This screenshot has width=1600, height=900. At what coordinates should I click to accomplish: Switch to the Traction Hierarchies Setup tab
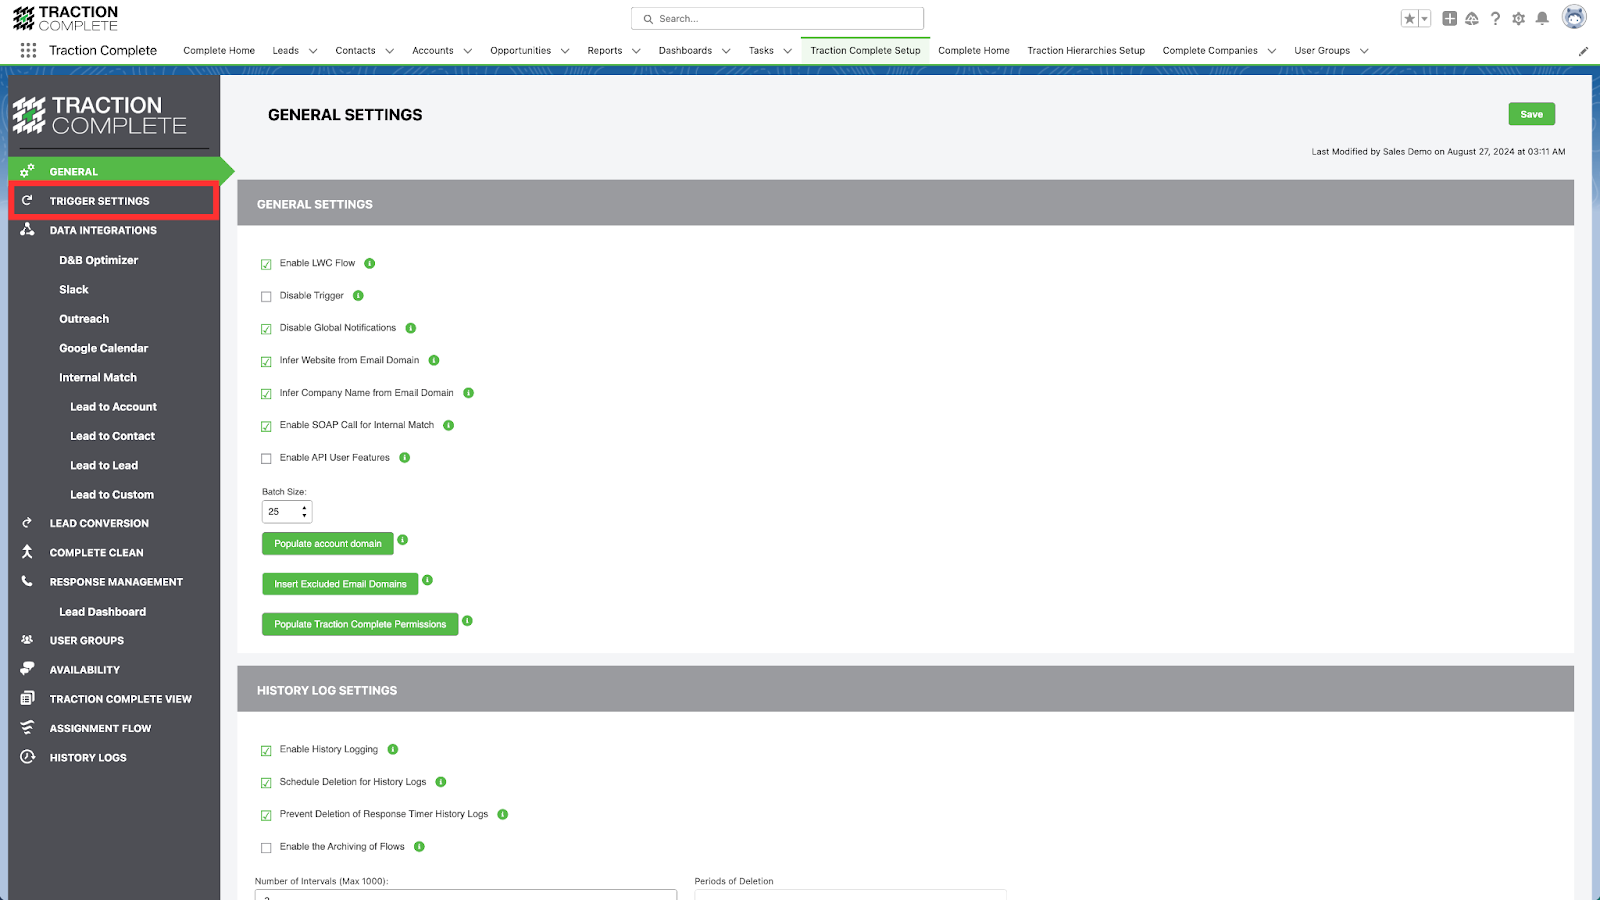(x=1085, y=51)
